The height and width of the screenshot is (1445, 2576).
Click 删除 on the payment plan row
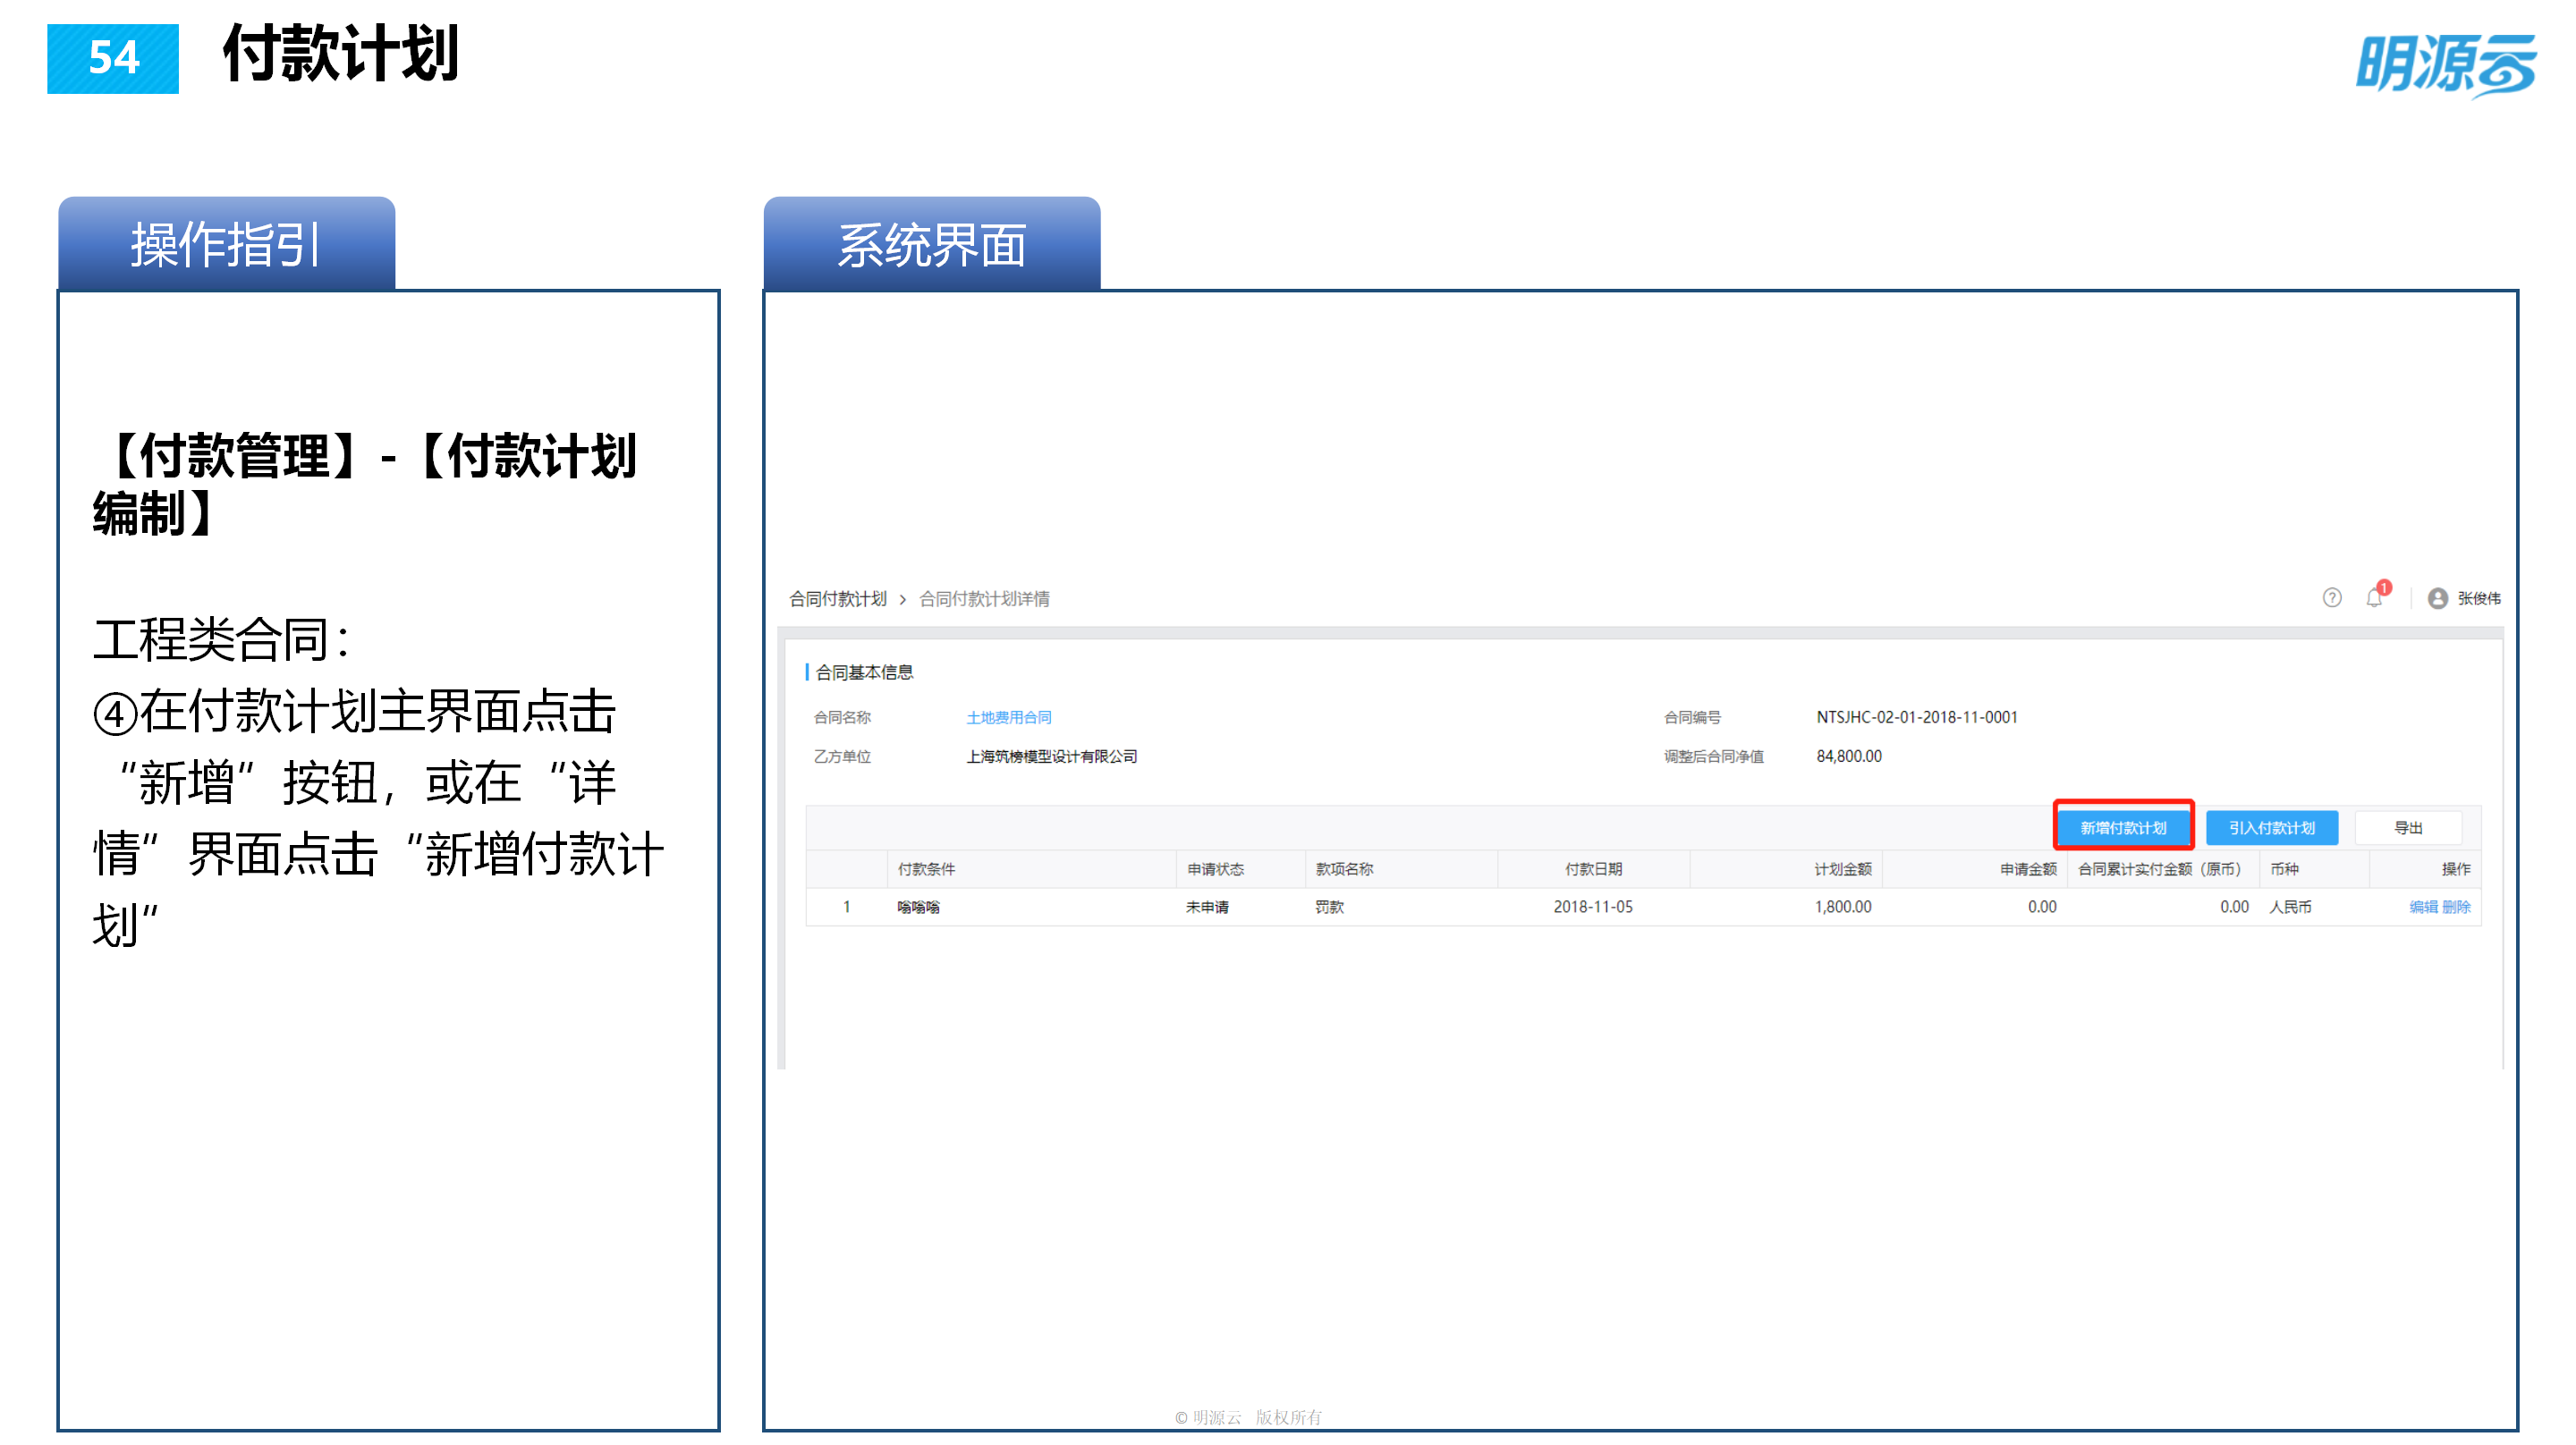click(2457, 907)
